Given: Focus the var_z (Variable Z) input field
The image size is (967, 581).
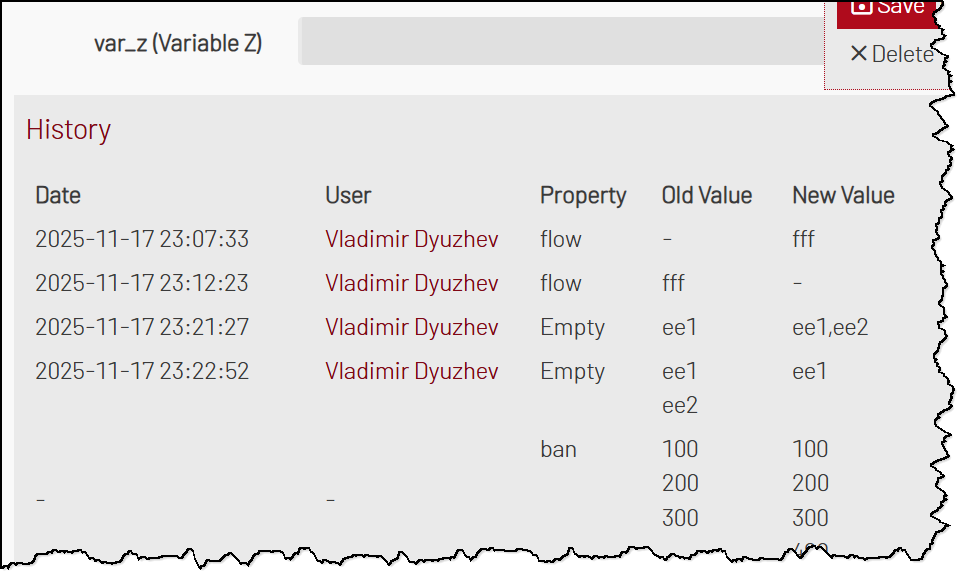Looking at the screenshot, I should click(x=560, y=42).
